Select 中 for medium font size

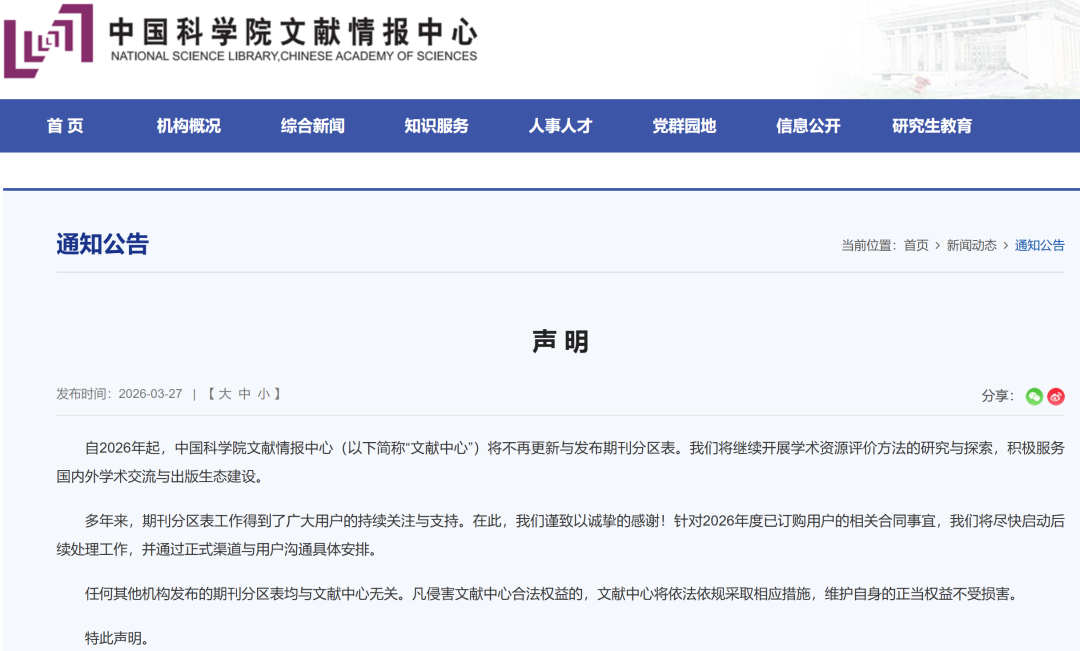[247, 394]
